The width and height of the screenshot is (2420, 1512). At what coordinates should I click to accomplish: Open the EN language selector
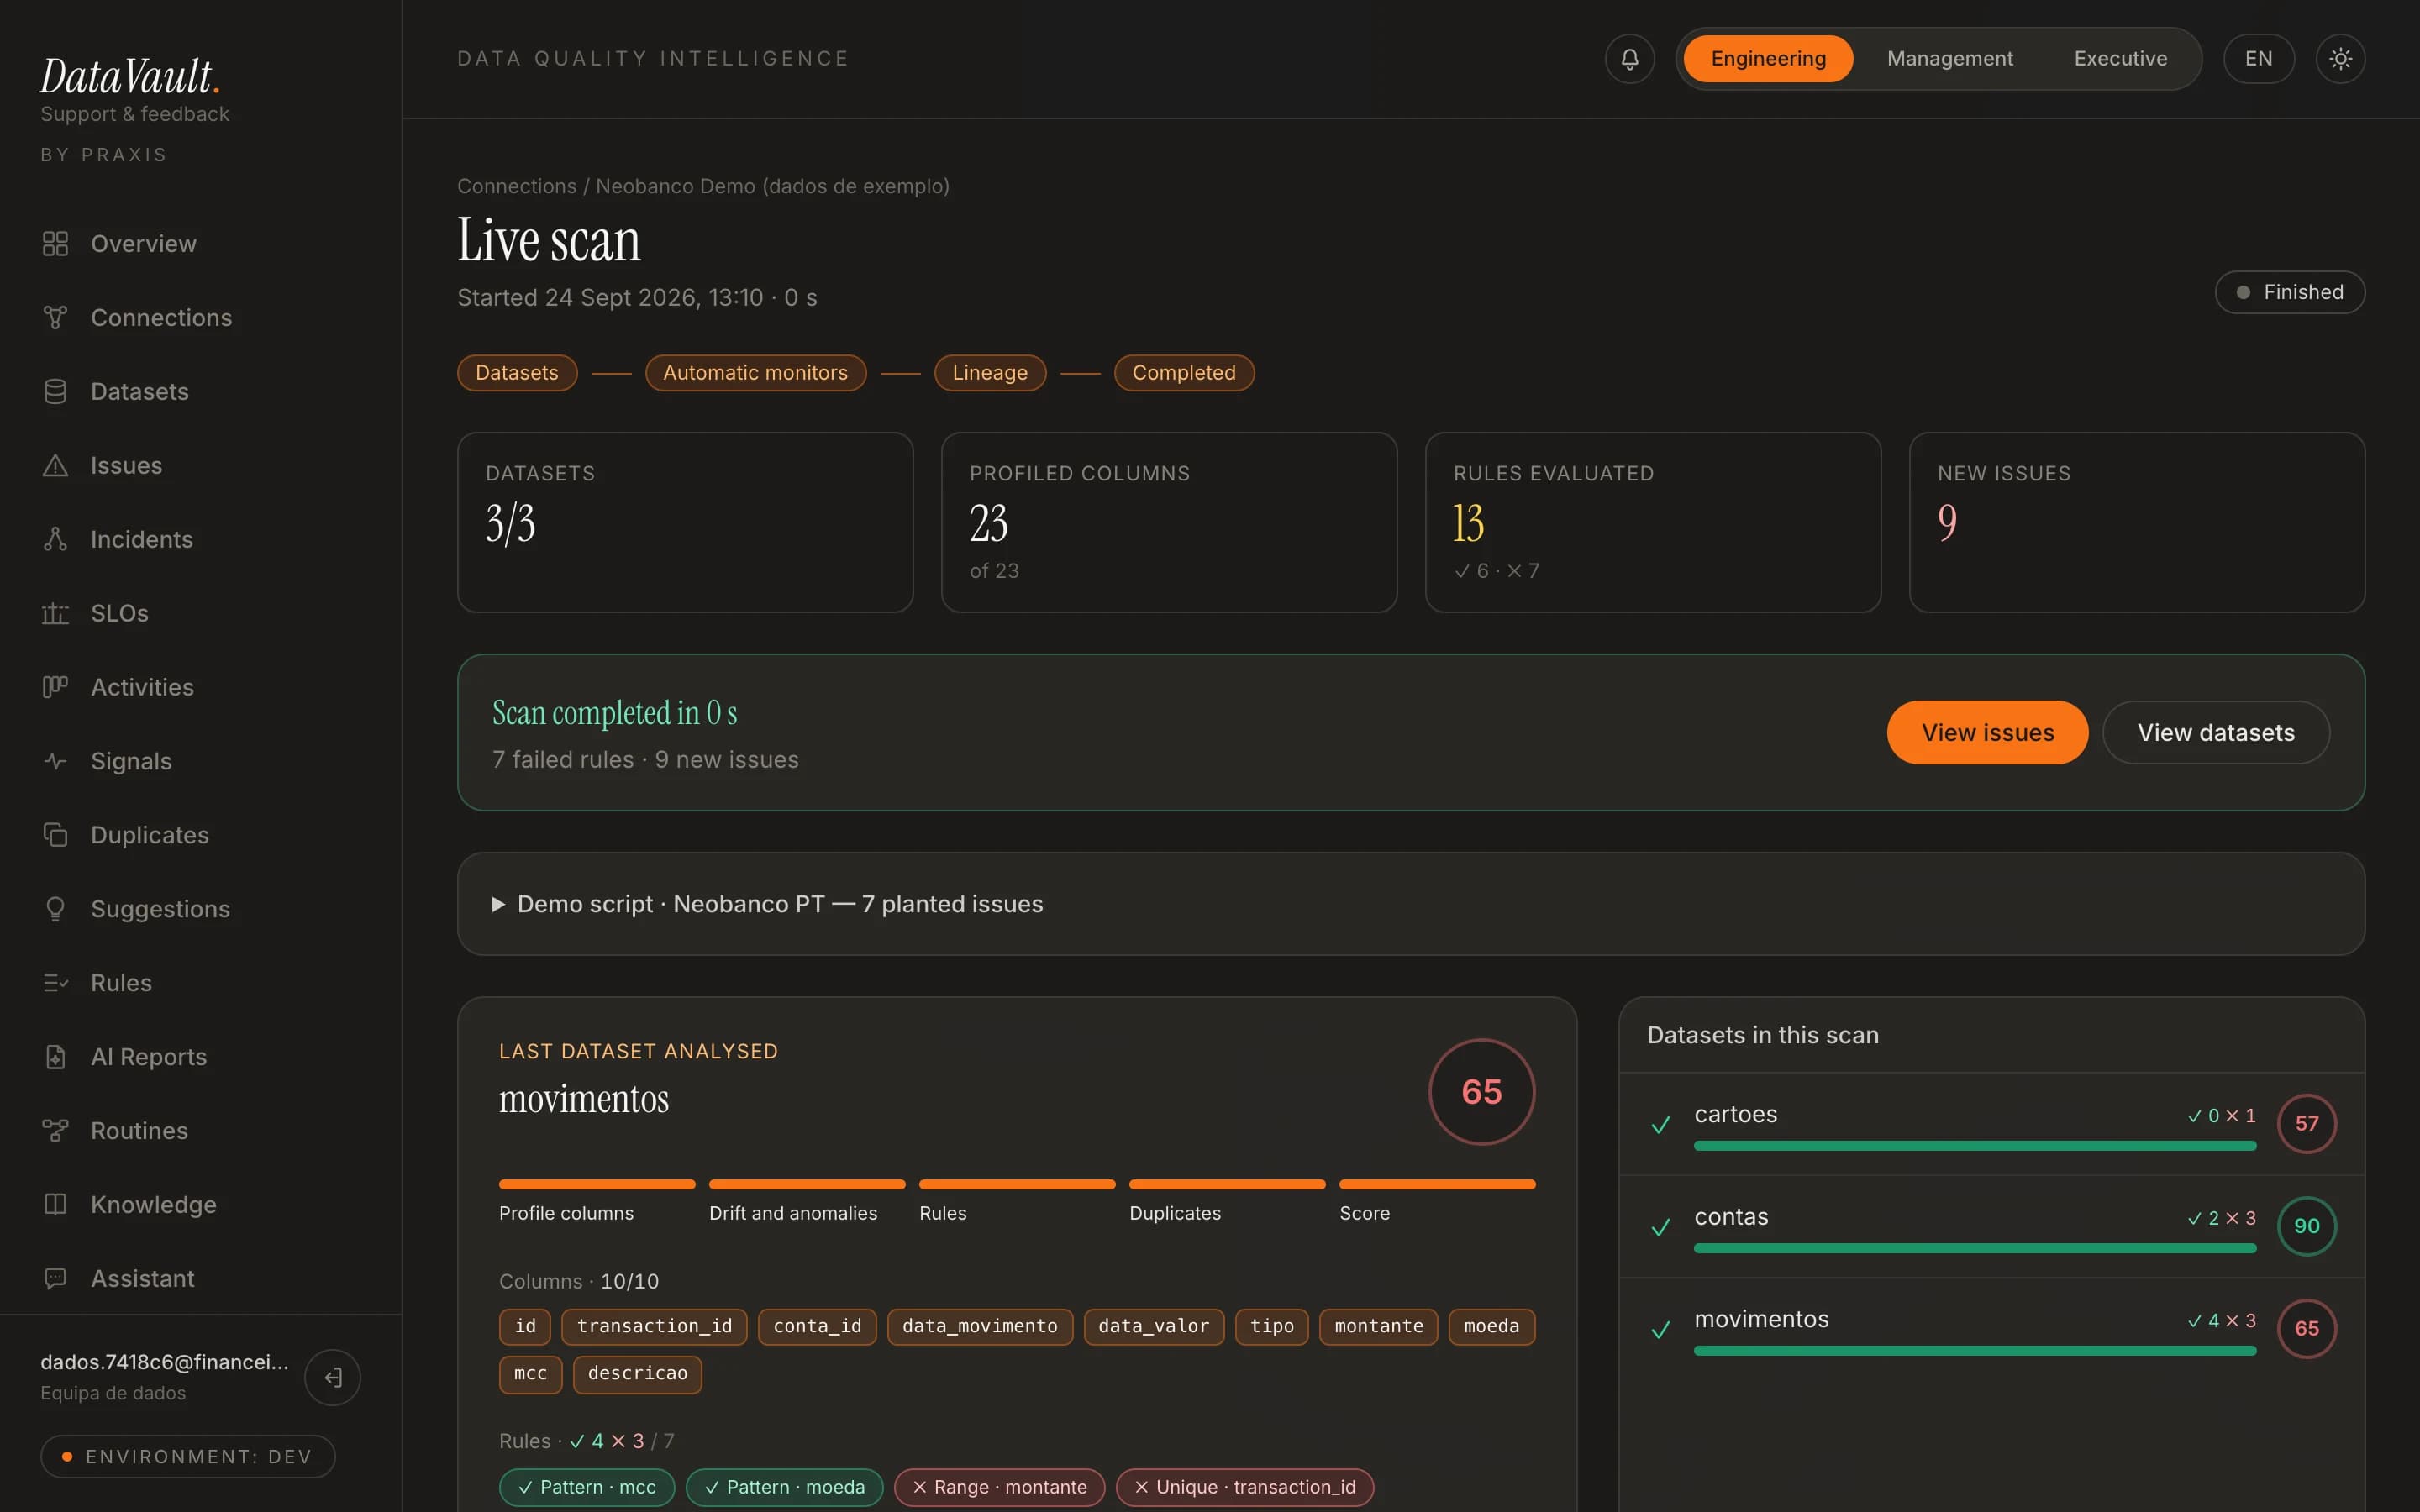coord(2258,59)
